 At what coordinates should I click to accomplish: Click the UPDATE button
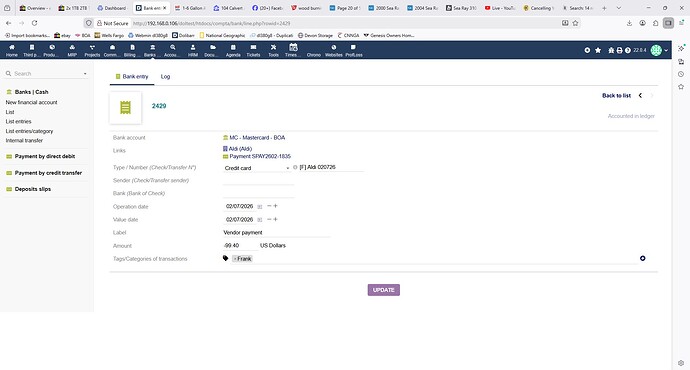(x=384, y=290)
